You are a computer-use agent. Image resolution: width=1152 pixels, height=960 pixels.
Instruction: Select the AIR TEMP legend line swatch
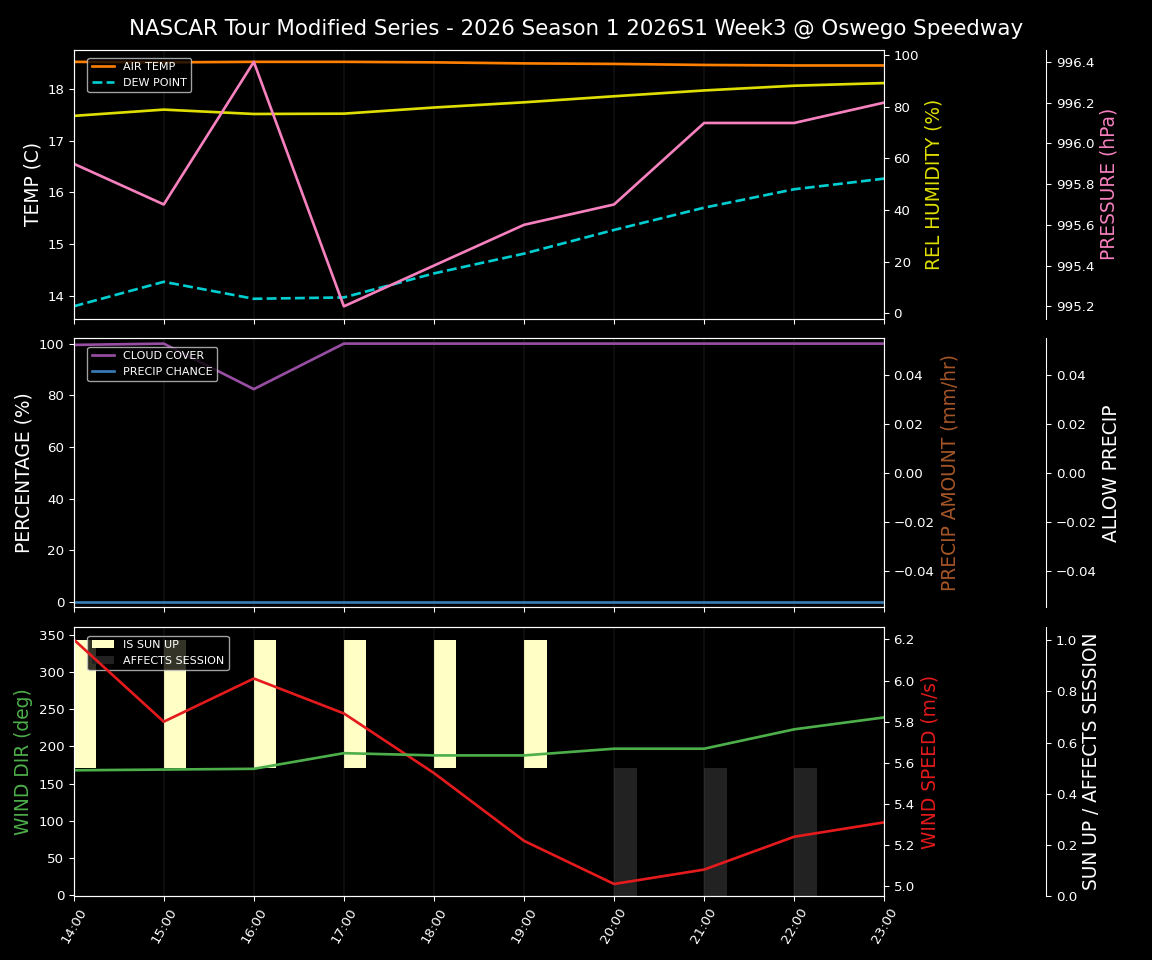coord(104,66)
